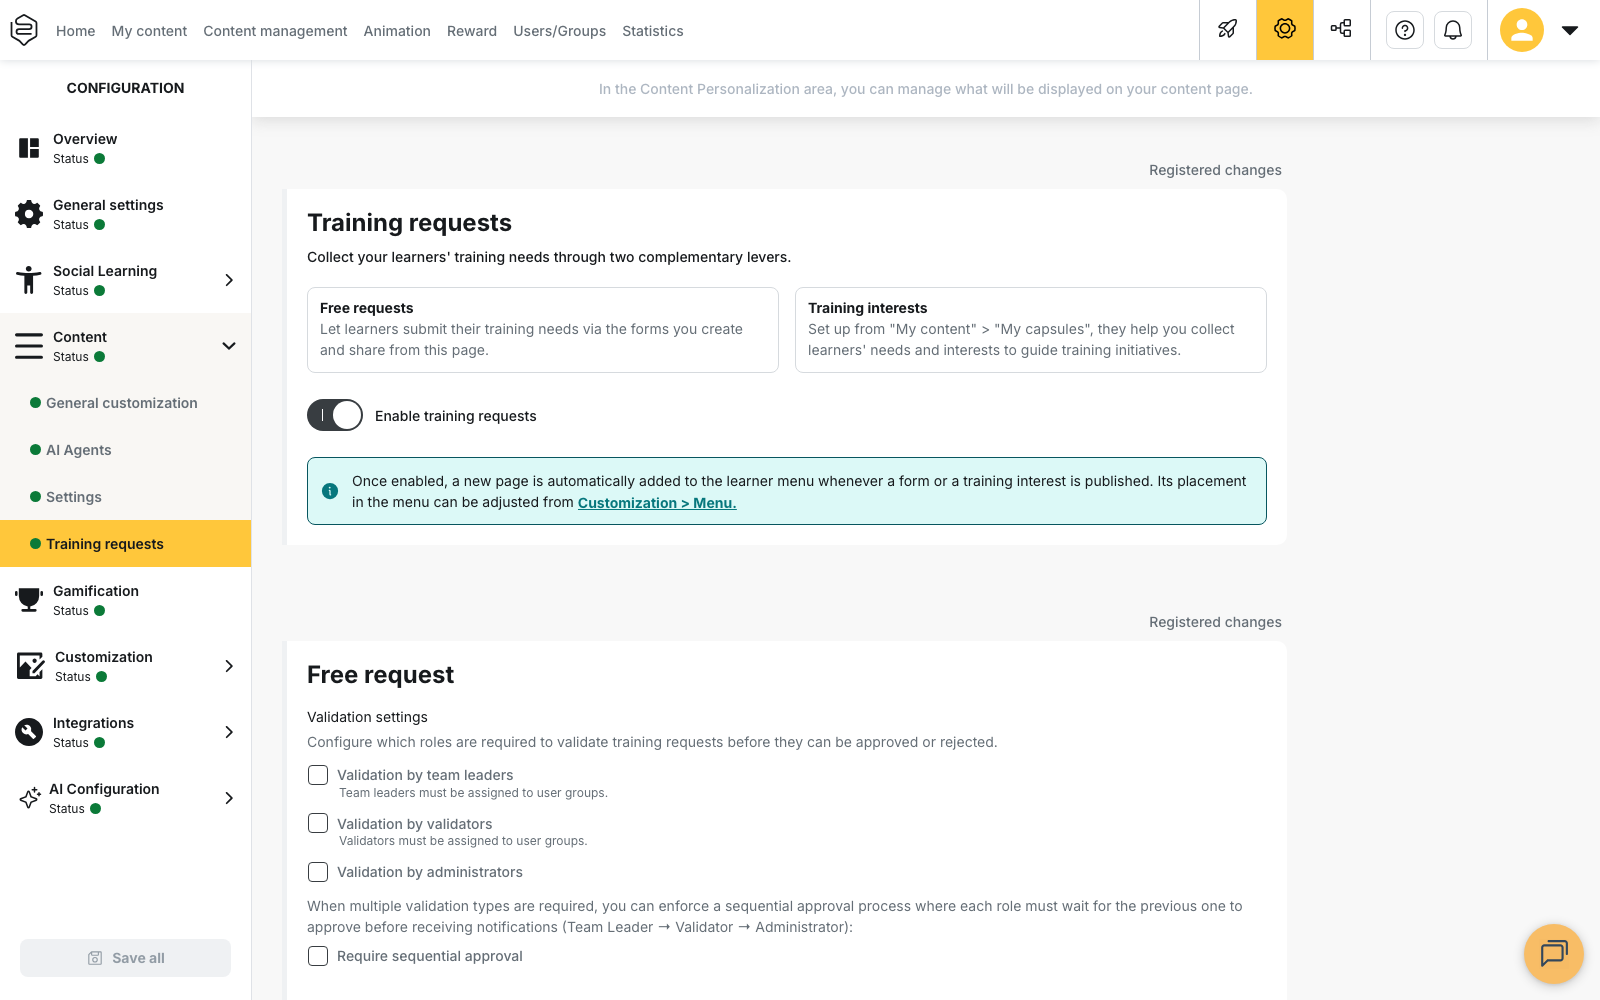Screen dimensions: 1600x1000
Task: Expand the AI Configuration chevron
Action: click(229, 798)
